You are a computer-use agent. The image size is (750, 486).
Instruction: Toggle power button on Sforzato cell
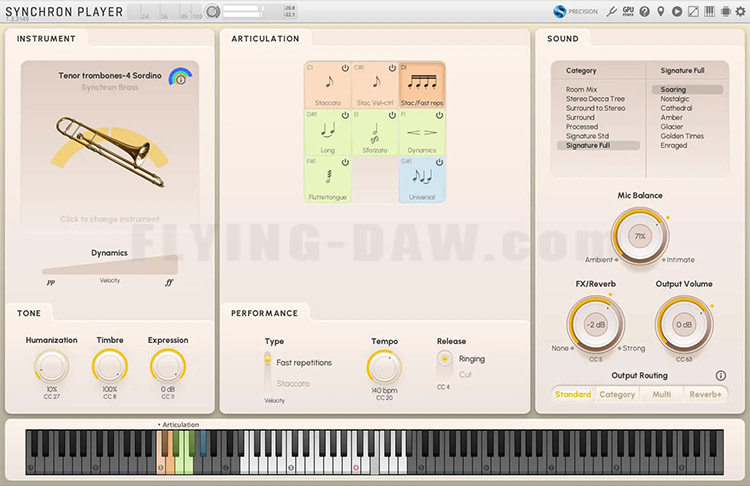[x=392, y=115]
